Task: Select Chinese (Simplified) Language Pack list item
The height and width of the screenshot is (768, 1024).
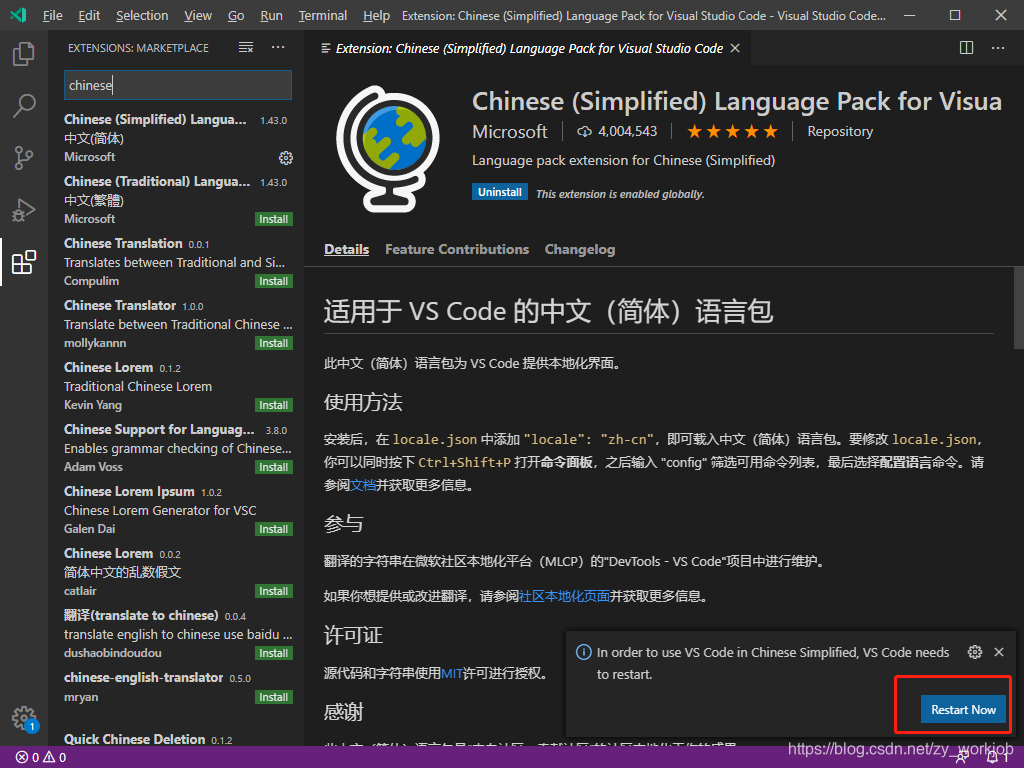Action: (176, 138)
